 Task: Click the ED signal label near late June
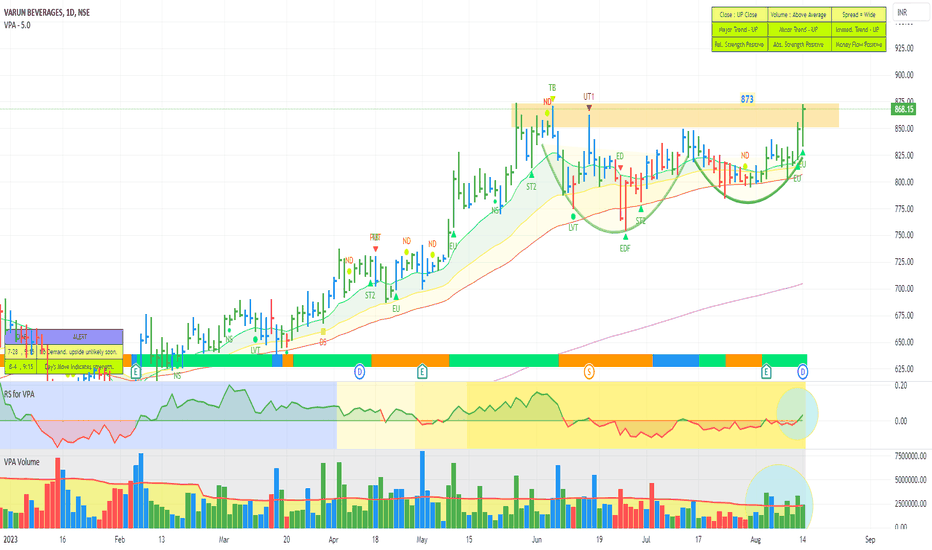pos(620,156)
